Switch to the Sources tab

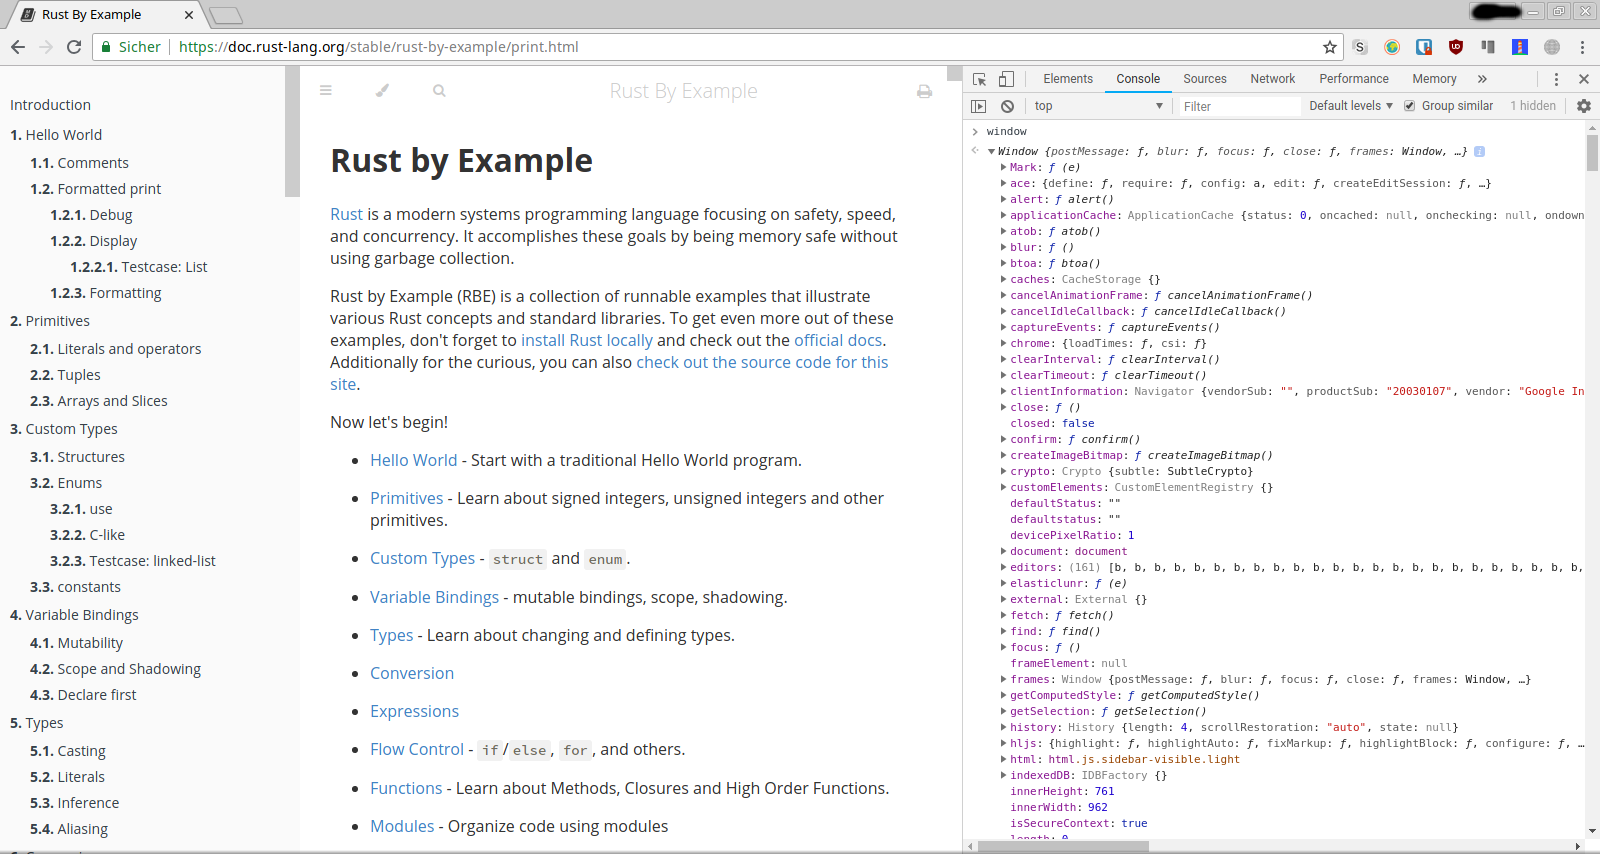1204,79
